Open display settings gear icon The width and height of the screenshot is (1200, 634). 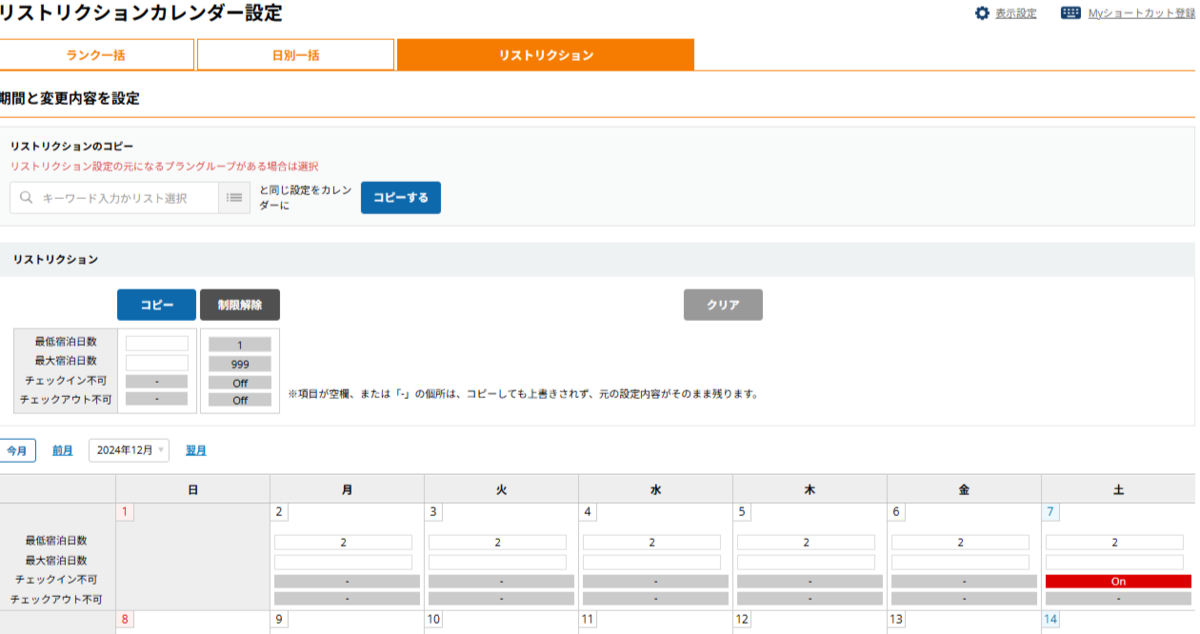tap(982, 13)
